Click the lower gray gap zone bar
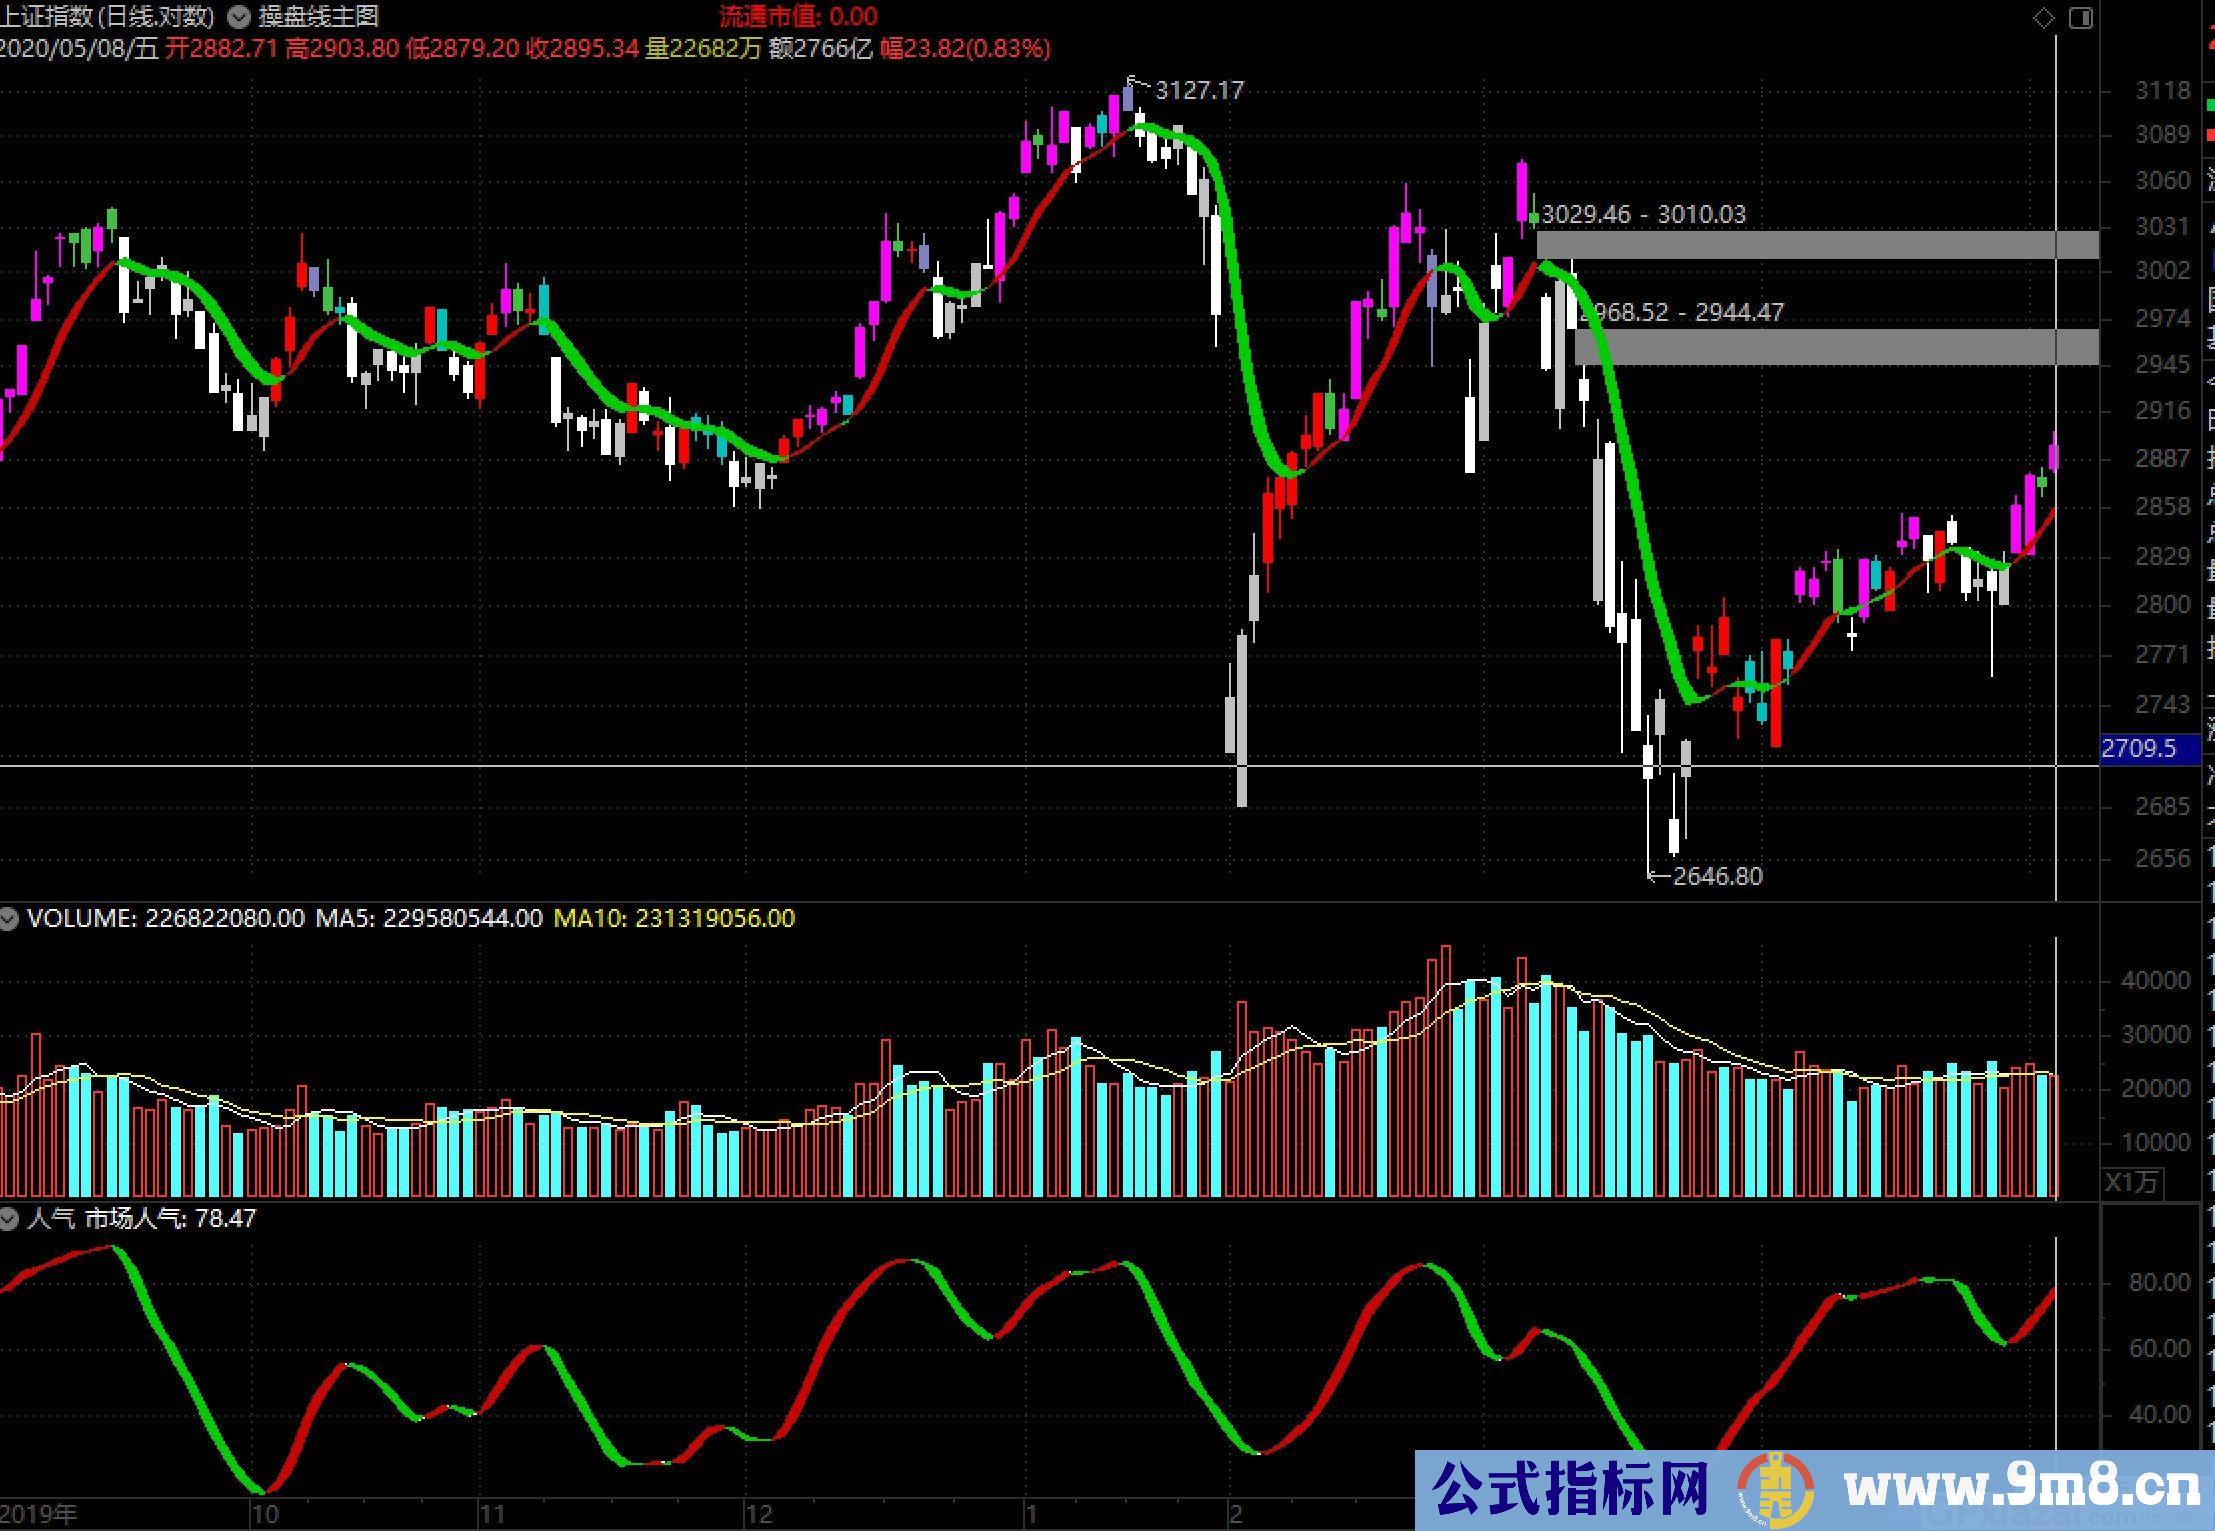2215x1531 pixels. 1836,347
